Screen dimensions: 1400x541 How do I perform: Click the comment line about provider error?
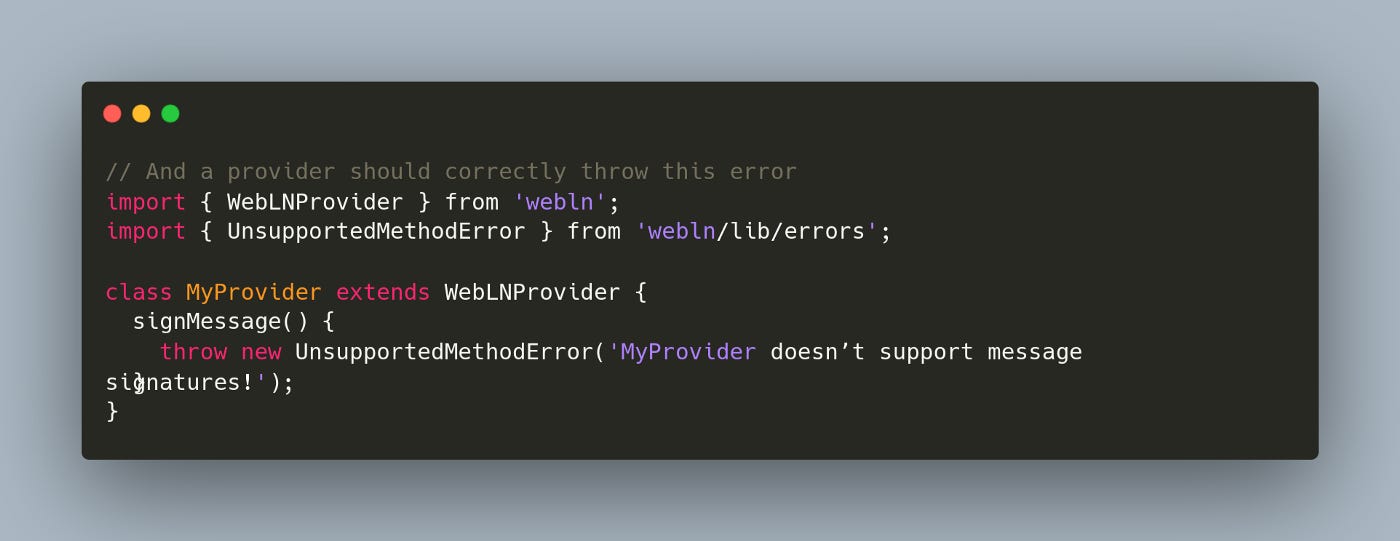click(451, 172)
